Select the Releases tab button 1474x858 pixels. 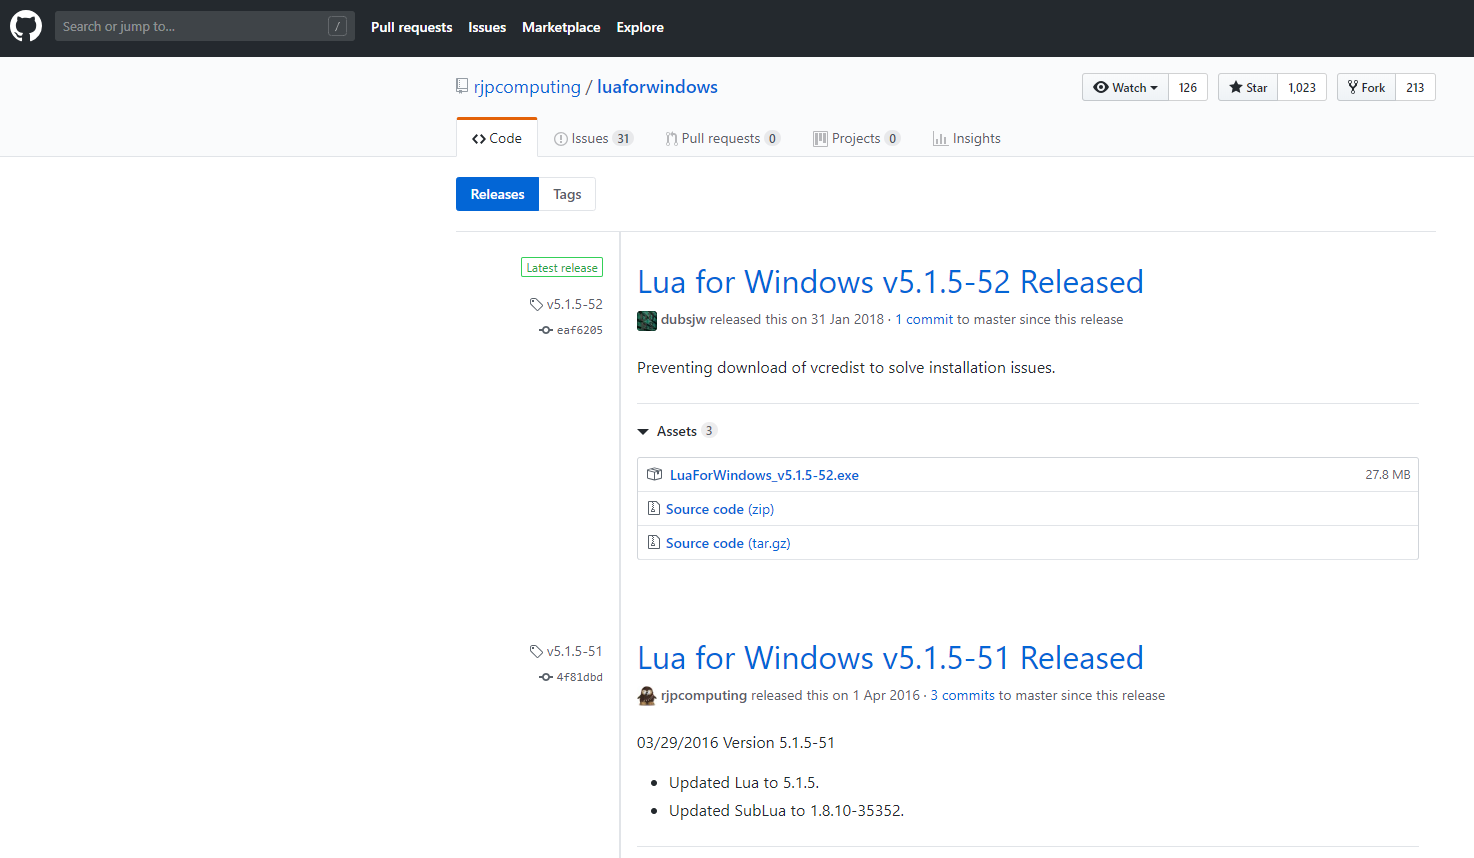(497, 194)
